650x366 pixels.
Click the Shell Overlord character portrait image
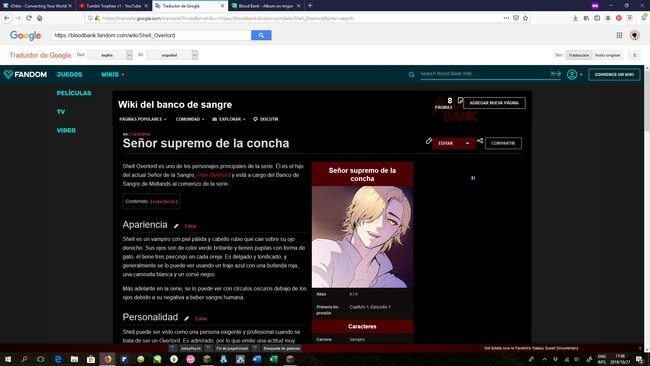pyautogui.click(x=362, y=237)
